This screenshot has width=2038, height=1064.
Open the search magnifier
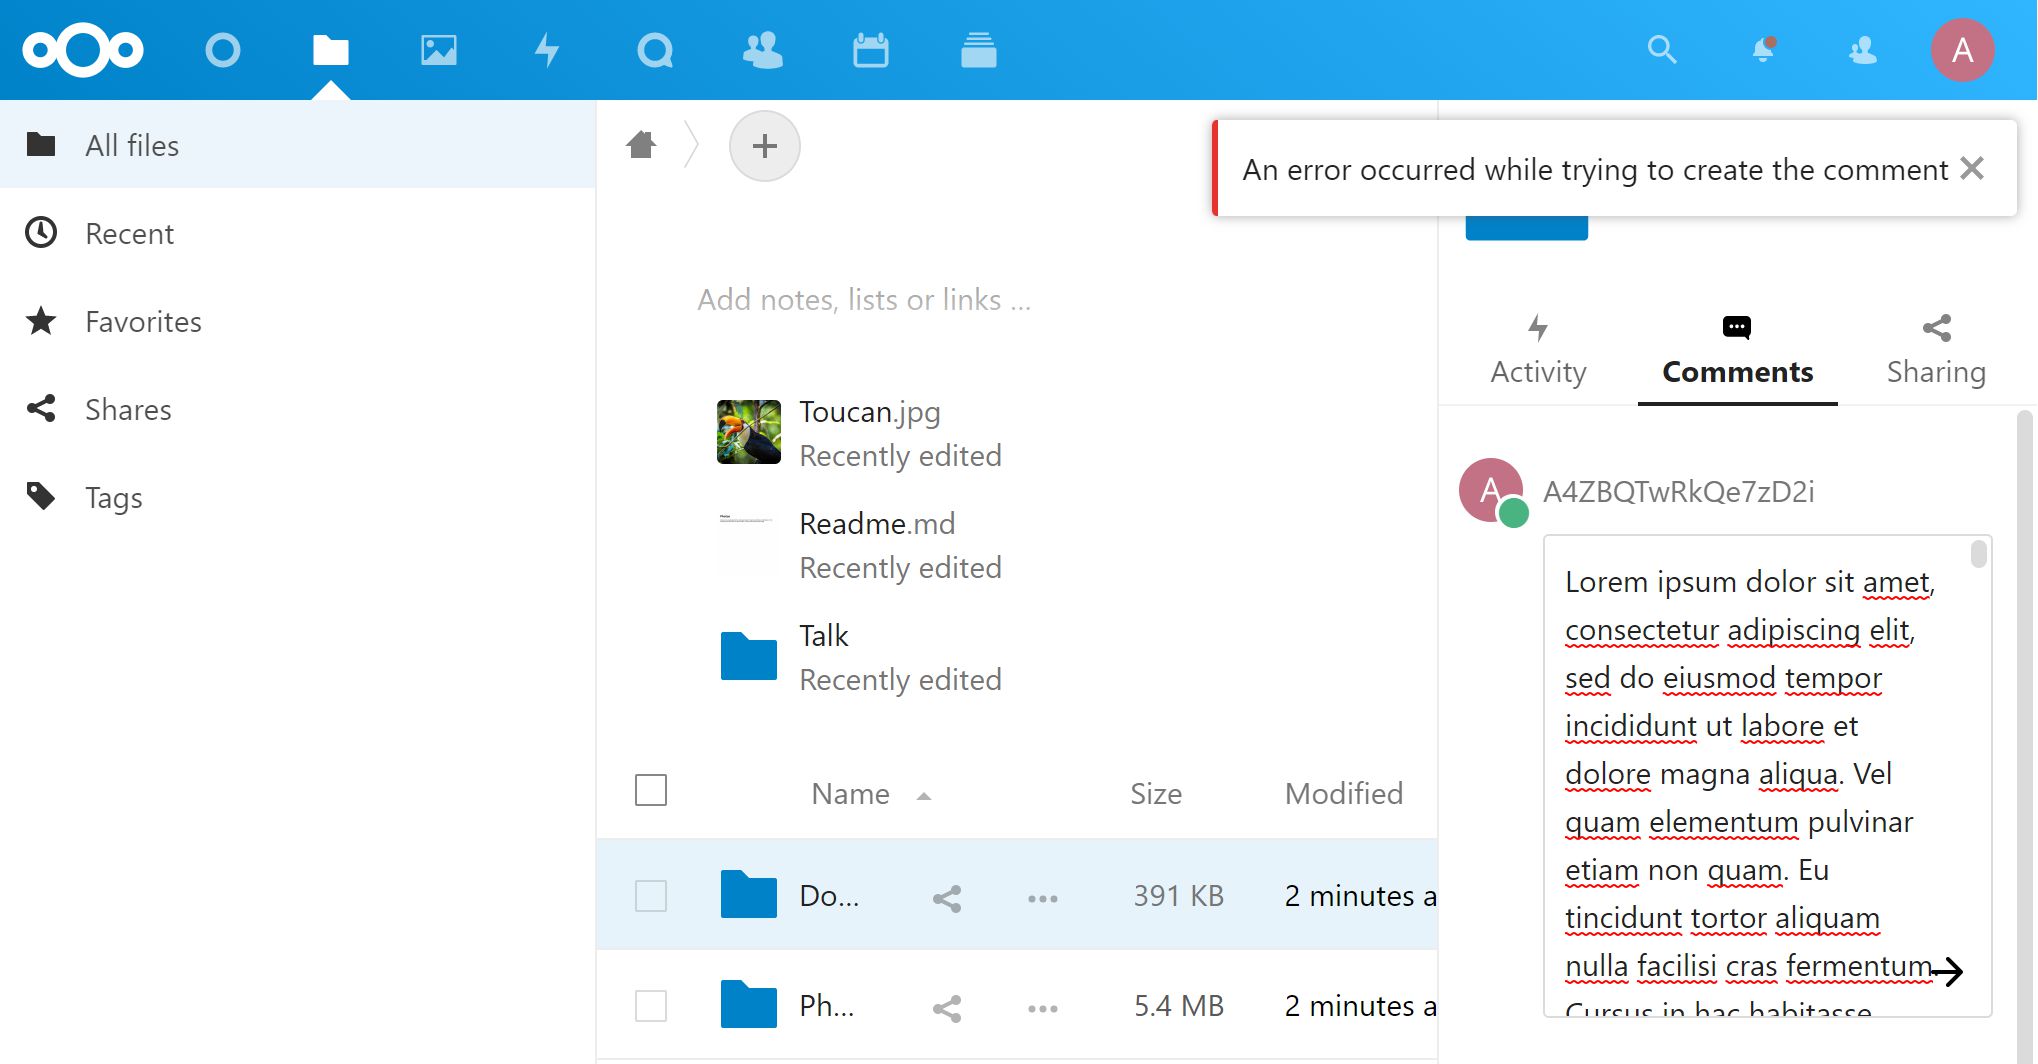tap(1662, 48)
